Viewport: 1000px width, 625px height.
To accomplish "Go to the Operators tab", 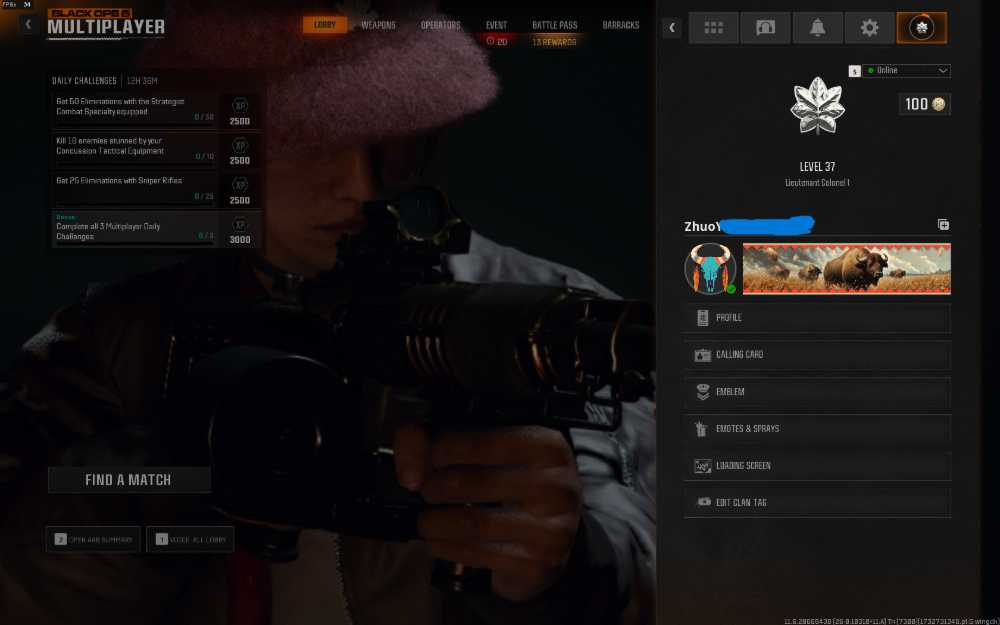I will point(440,25).
